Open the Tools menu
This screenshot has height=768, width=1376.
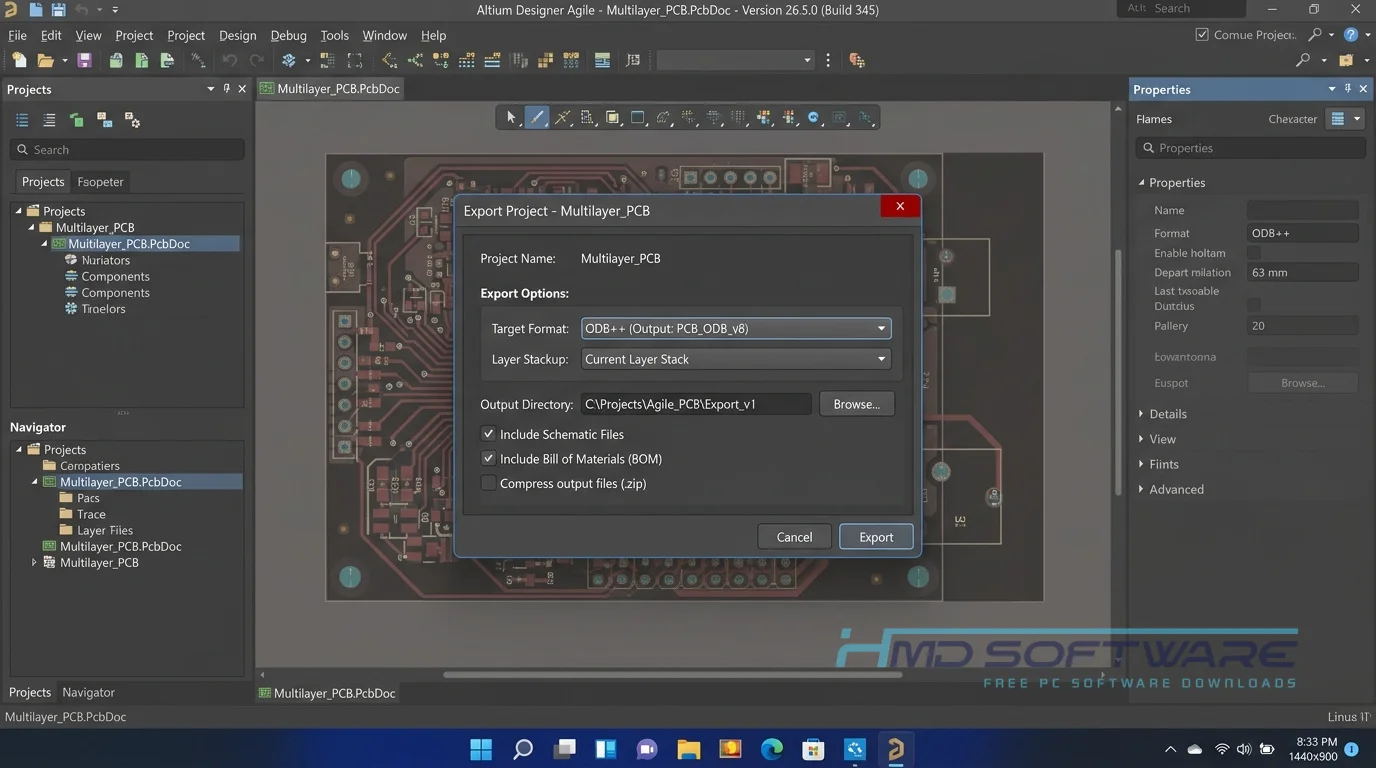click(334, 35)
